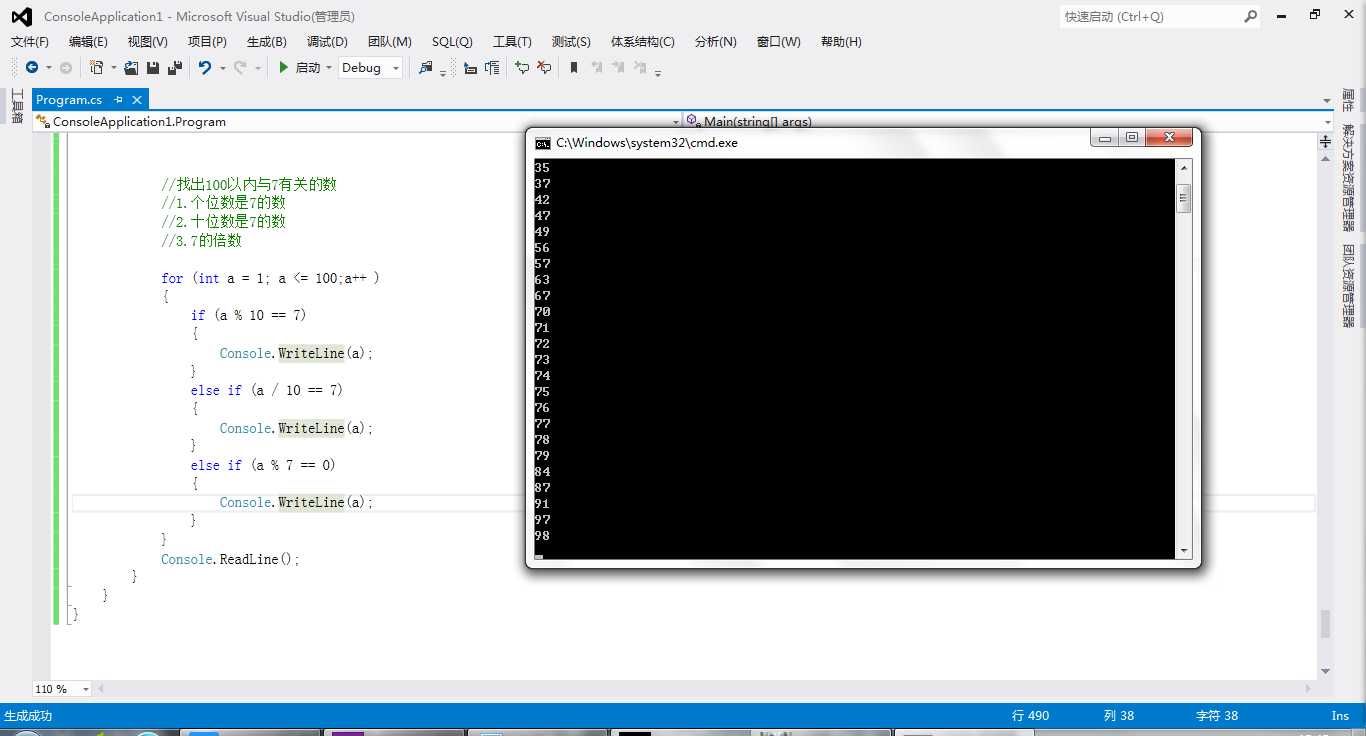Open the 帮助(H) menu
The height and width of the screenshot is (736, 1366).
841,42
